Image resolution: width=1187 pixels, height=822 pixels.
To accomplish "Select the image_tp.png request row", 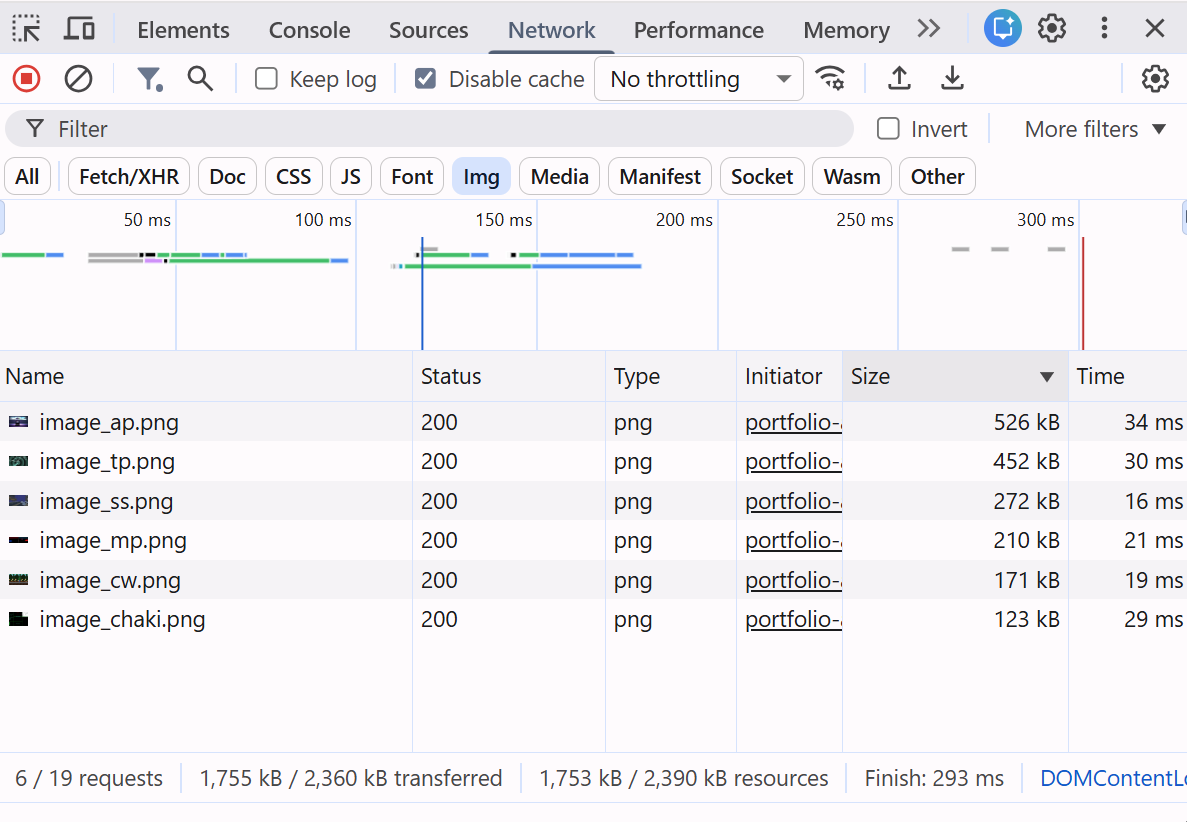I will click(x=594, y=461).
